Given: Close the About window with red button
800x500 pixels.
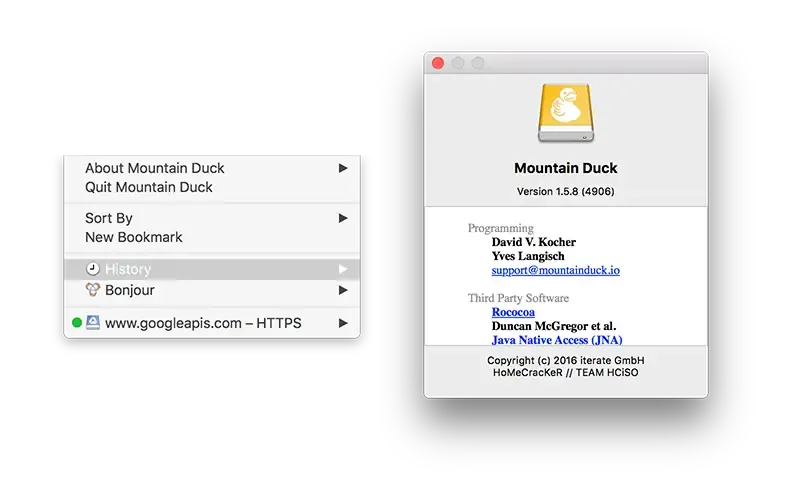Looking at the screenshot, I should click(x=438, y=63).
